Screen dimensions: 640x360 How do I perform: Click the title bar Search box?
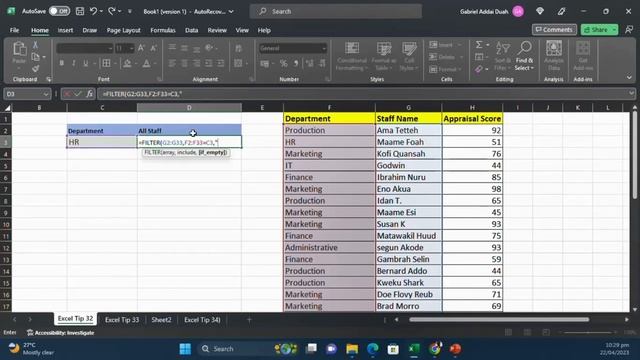(x=336, y=11)
